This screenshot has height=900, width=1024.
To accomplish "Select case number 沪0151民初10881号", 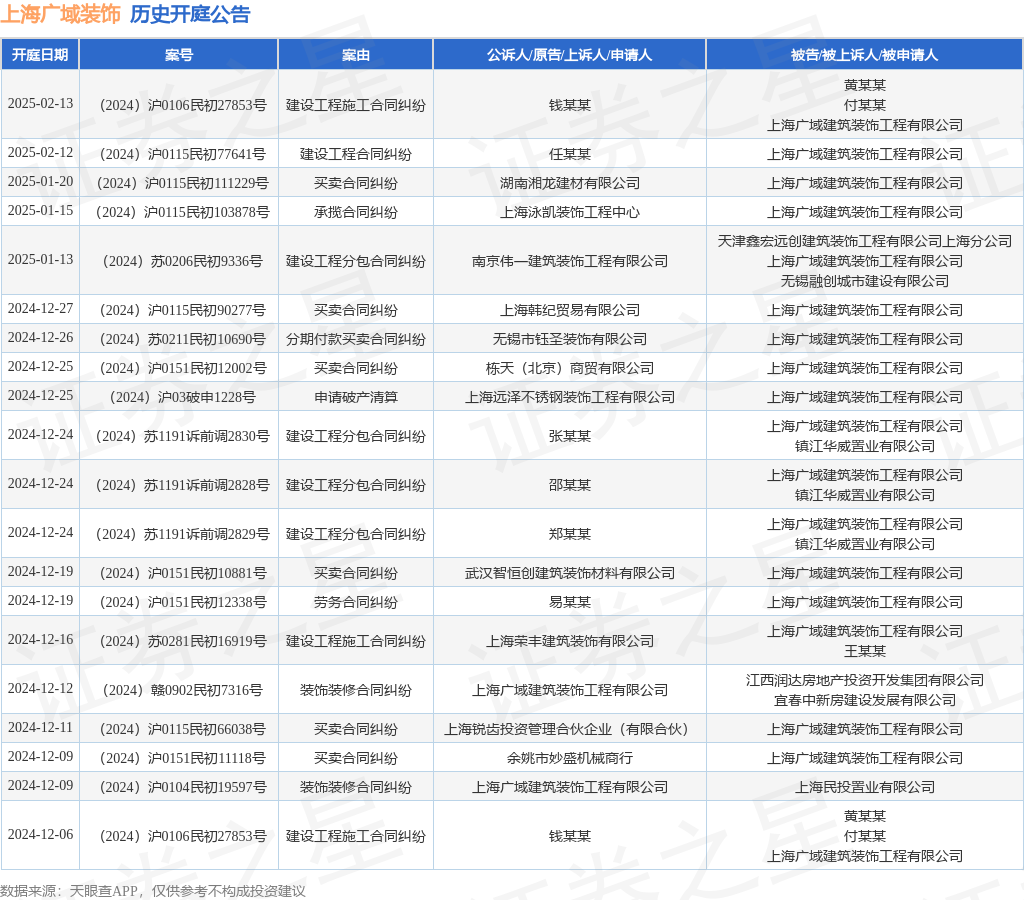I will pyautogui.click(x=183, y=573).
